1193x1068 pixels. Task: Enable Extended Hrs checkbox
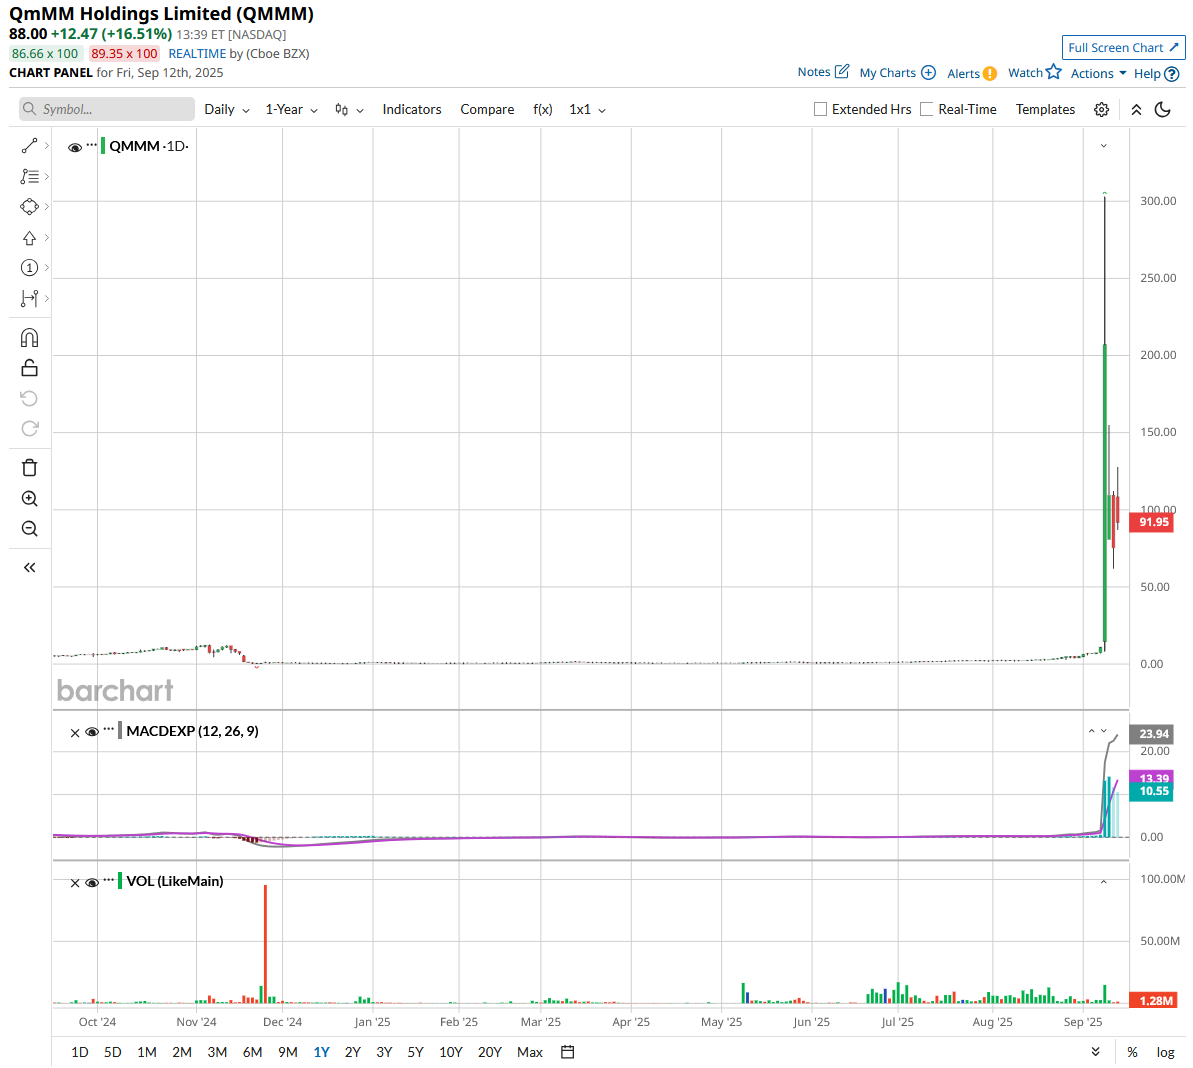pyautogui.click(x=820, y=110)
